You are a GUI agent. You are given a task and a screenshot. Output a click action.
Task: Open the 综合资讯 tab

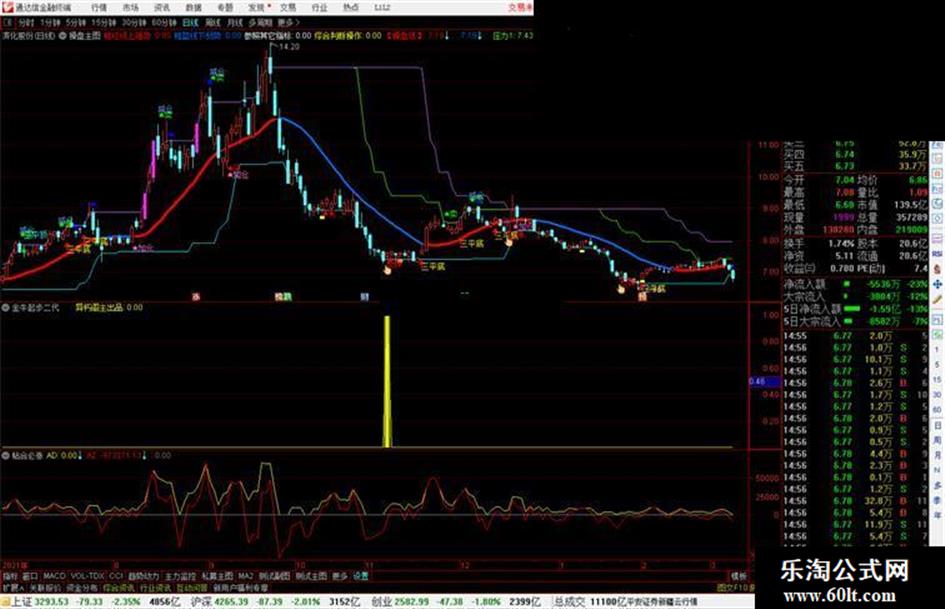click(119, 587)
